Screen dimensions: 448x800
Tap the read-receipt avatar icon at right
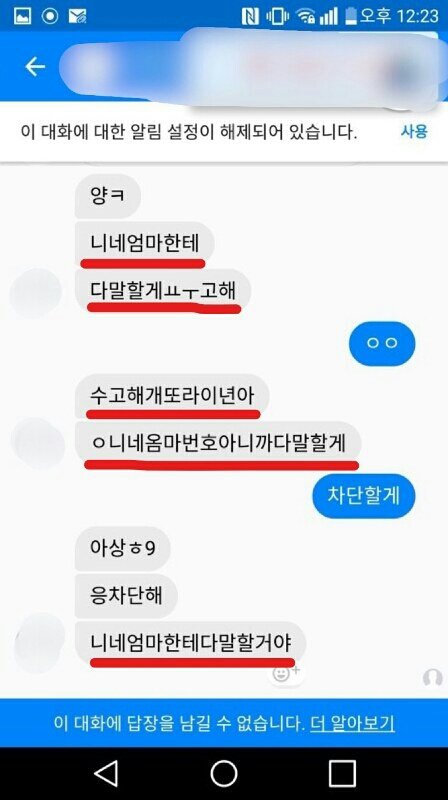(x=433, y=678)
